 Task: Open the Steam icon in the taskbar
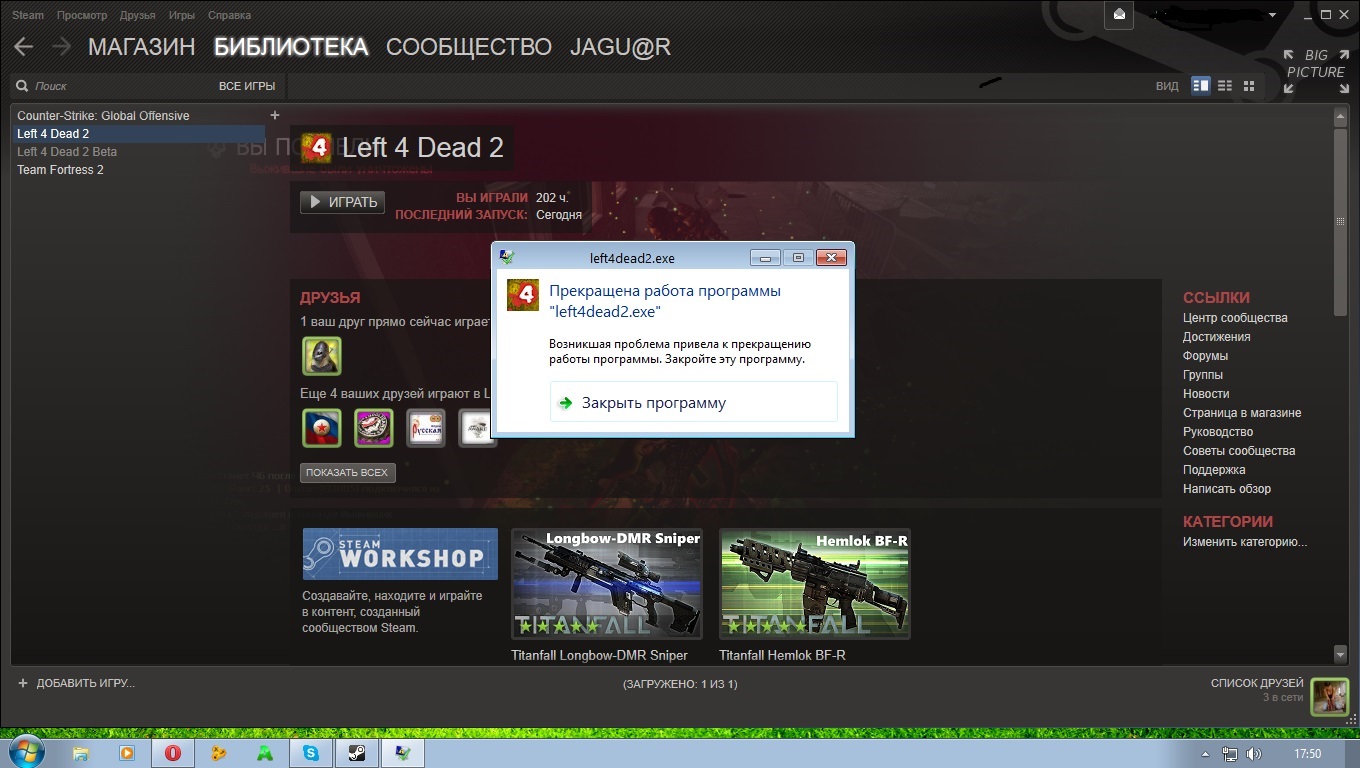[356, 753]
